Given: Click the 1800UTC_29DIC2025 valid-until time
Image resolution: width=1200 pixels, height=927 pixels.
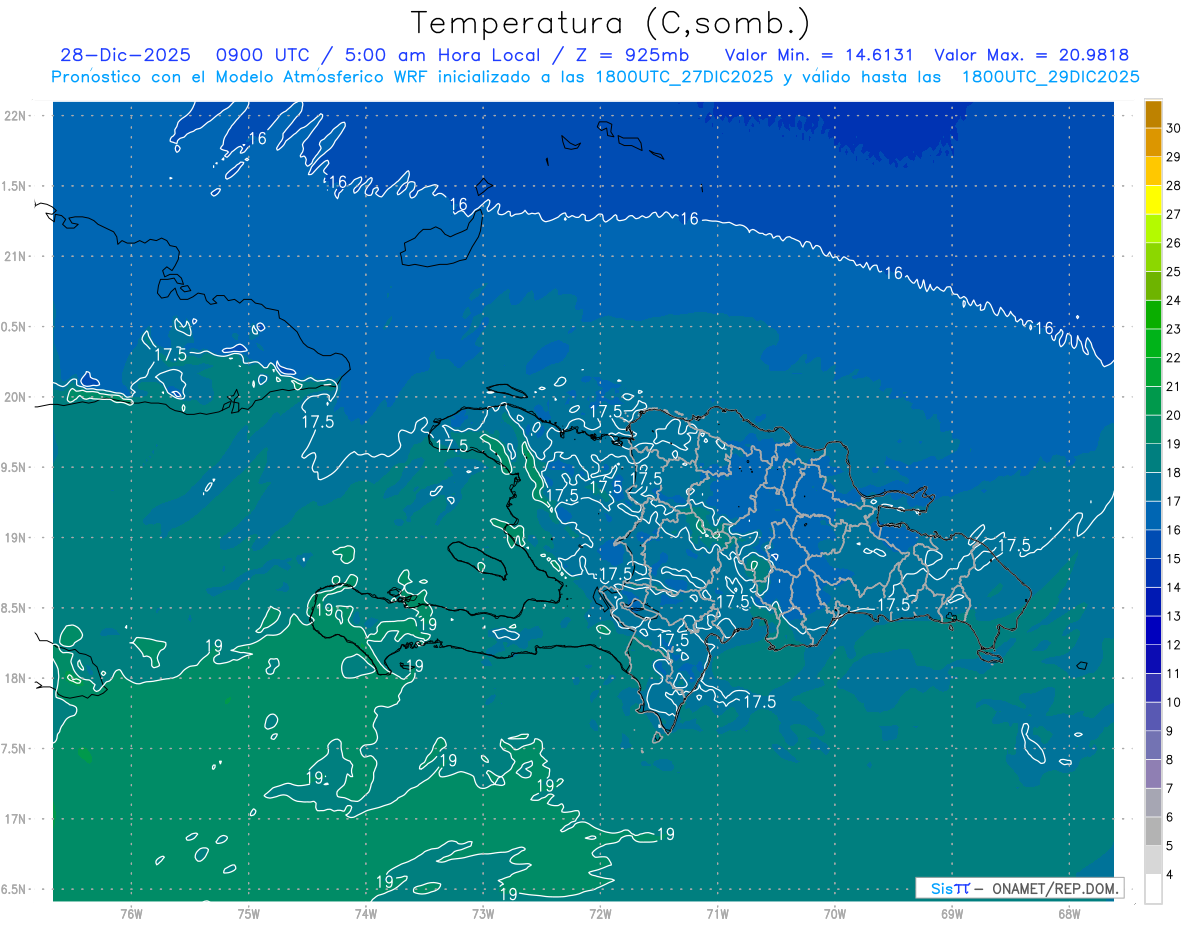Looking at the screenshot, I should click(1050, 77).
